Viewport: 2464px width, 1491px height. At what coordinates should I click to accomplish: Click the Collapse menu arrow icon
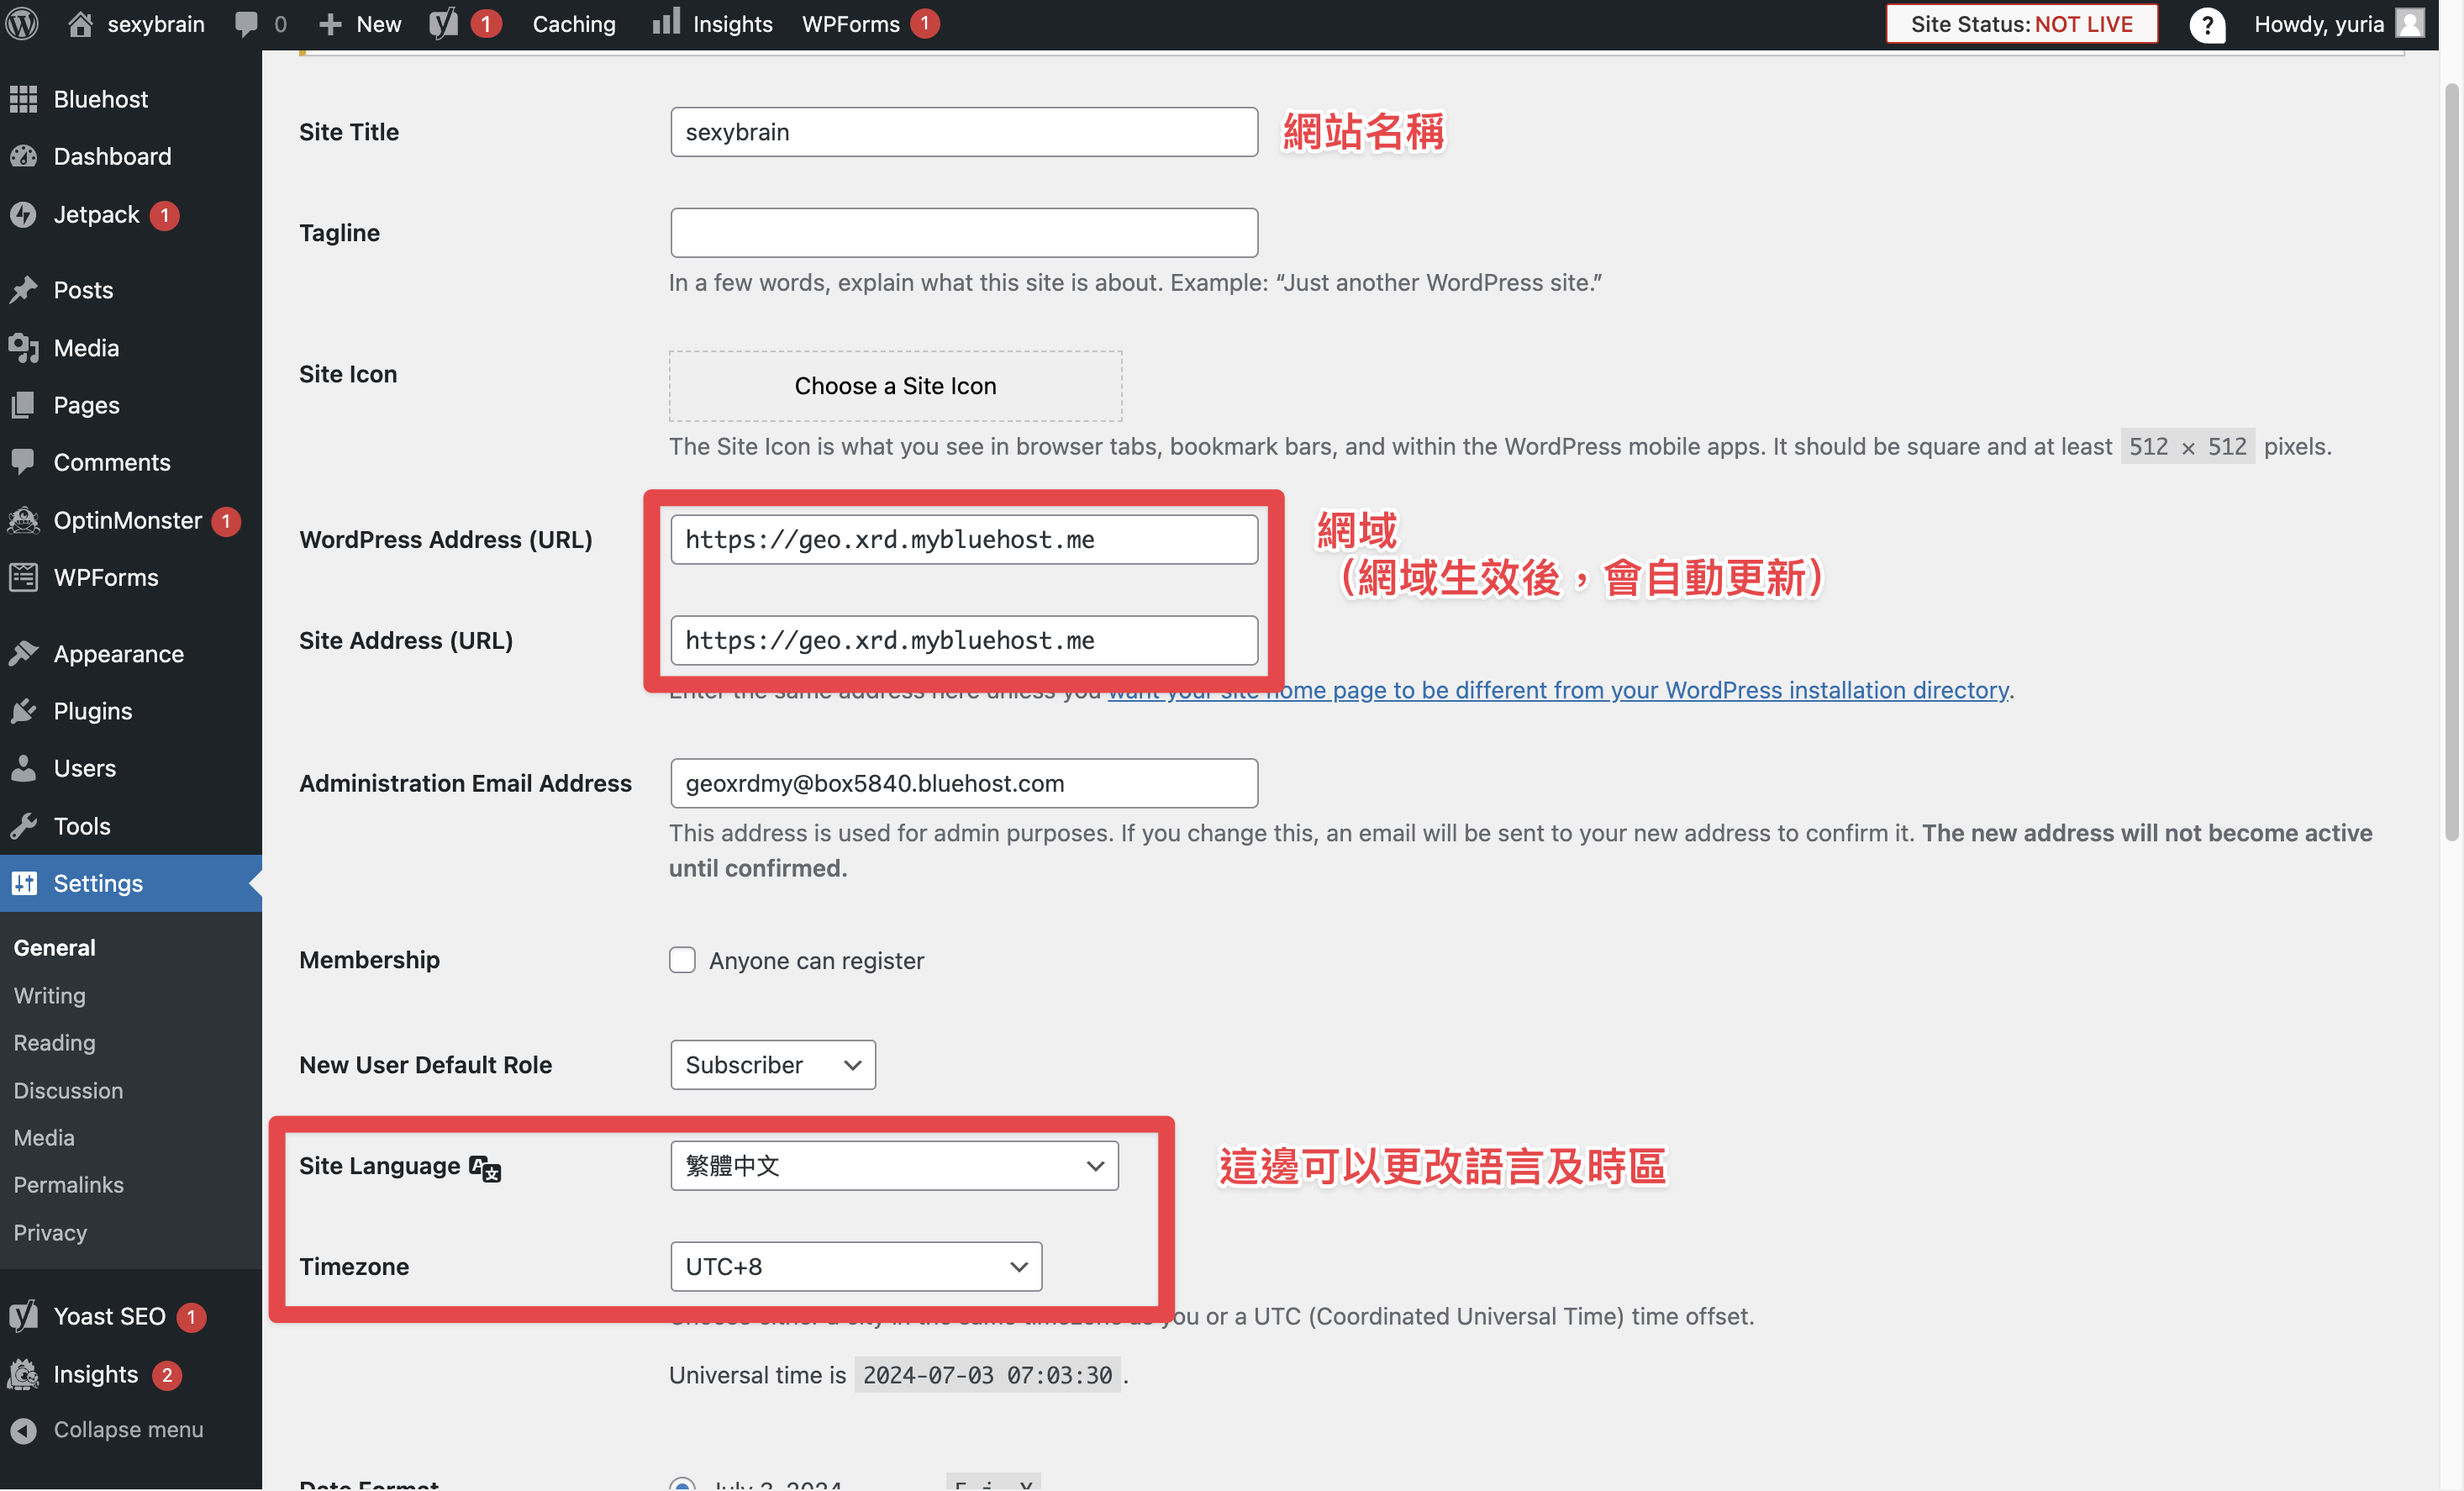[x=24, y=1430]
